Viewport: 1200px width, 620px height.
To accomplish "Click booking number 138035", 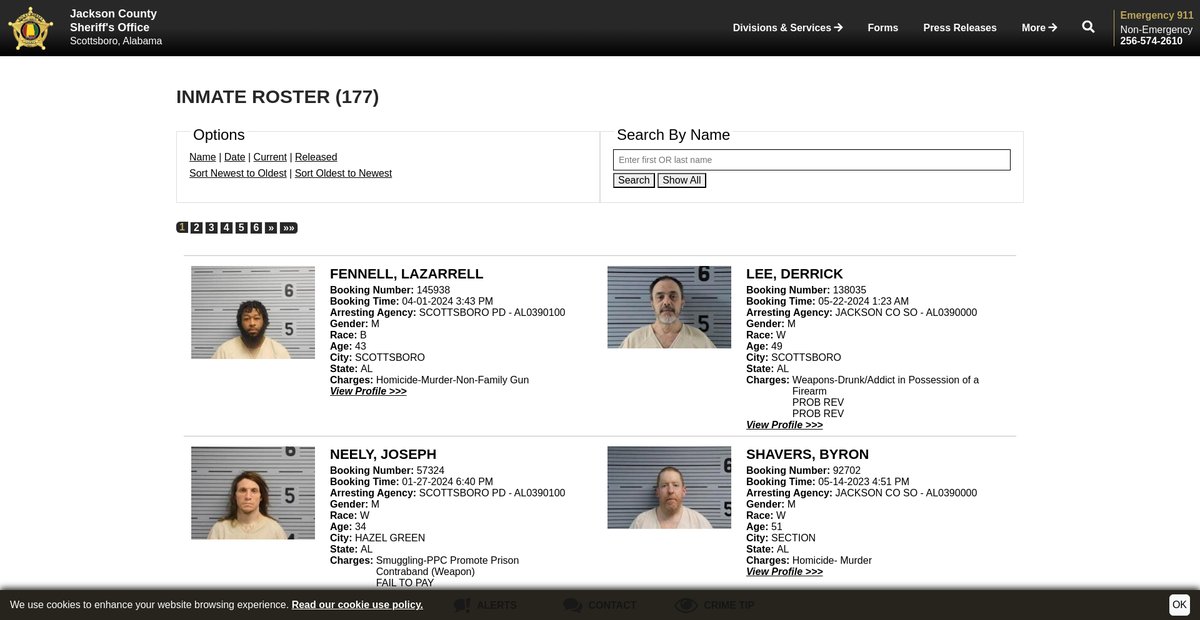I will pyautogui.click(x=849, y=290).
